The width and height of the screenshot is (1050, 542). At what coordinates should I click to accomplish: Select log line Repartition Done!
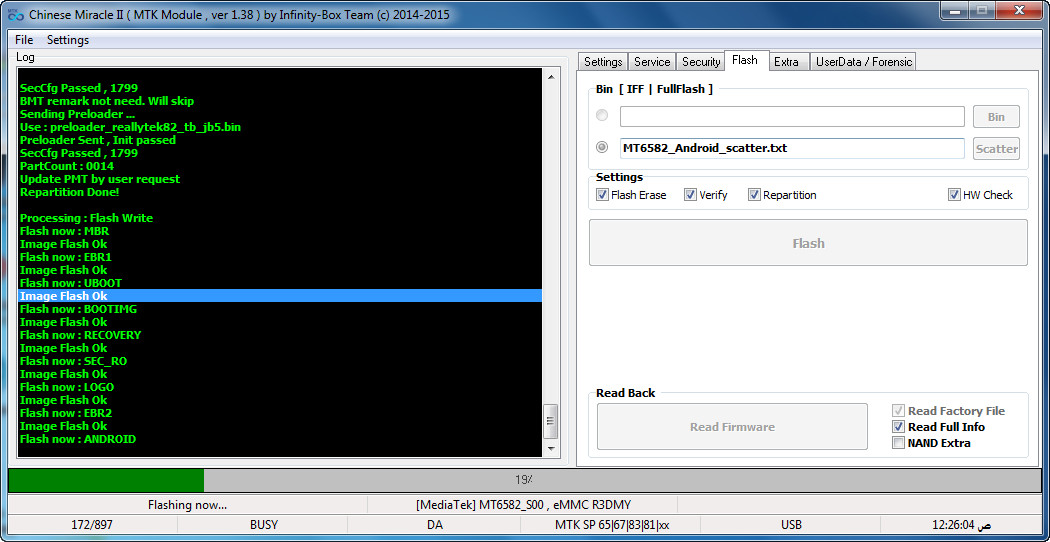70,192
